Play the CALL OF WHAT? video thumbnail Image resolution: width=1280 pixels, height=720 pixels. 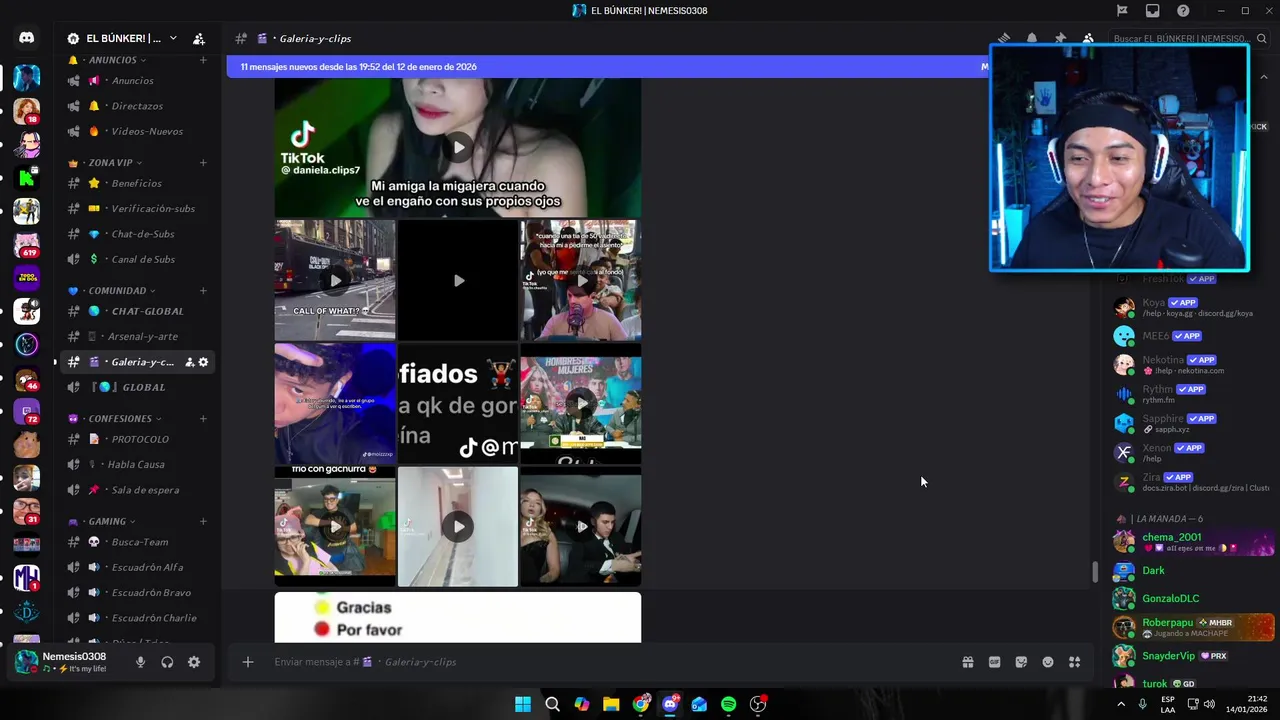(x=335, y=280)
